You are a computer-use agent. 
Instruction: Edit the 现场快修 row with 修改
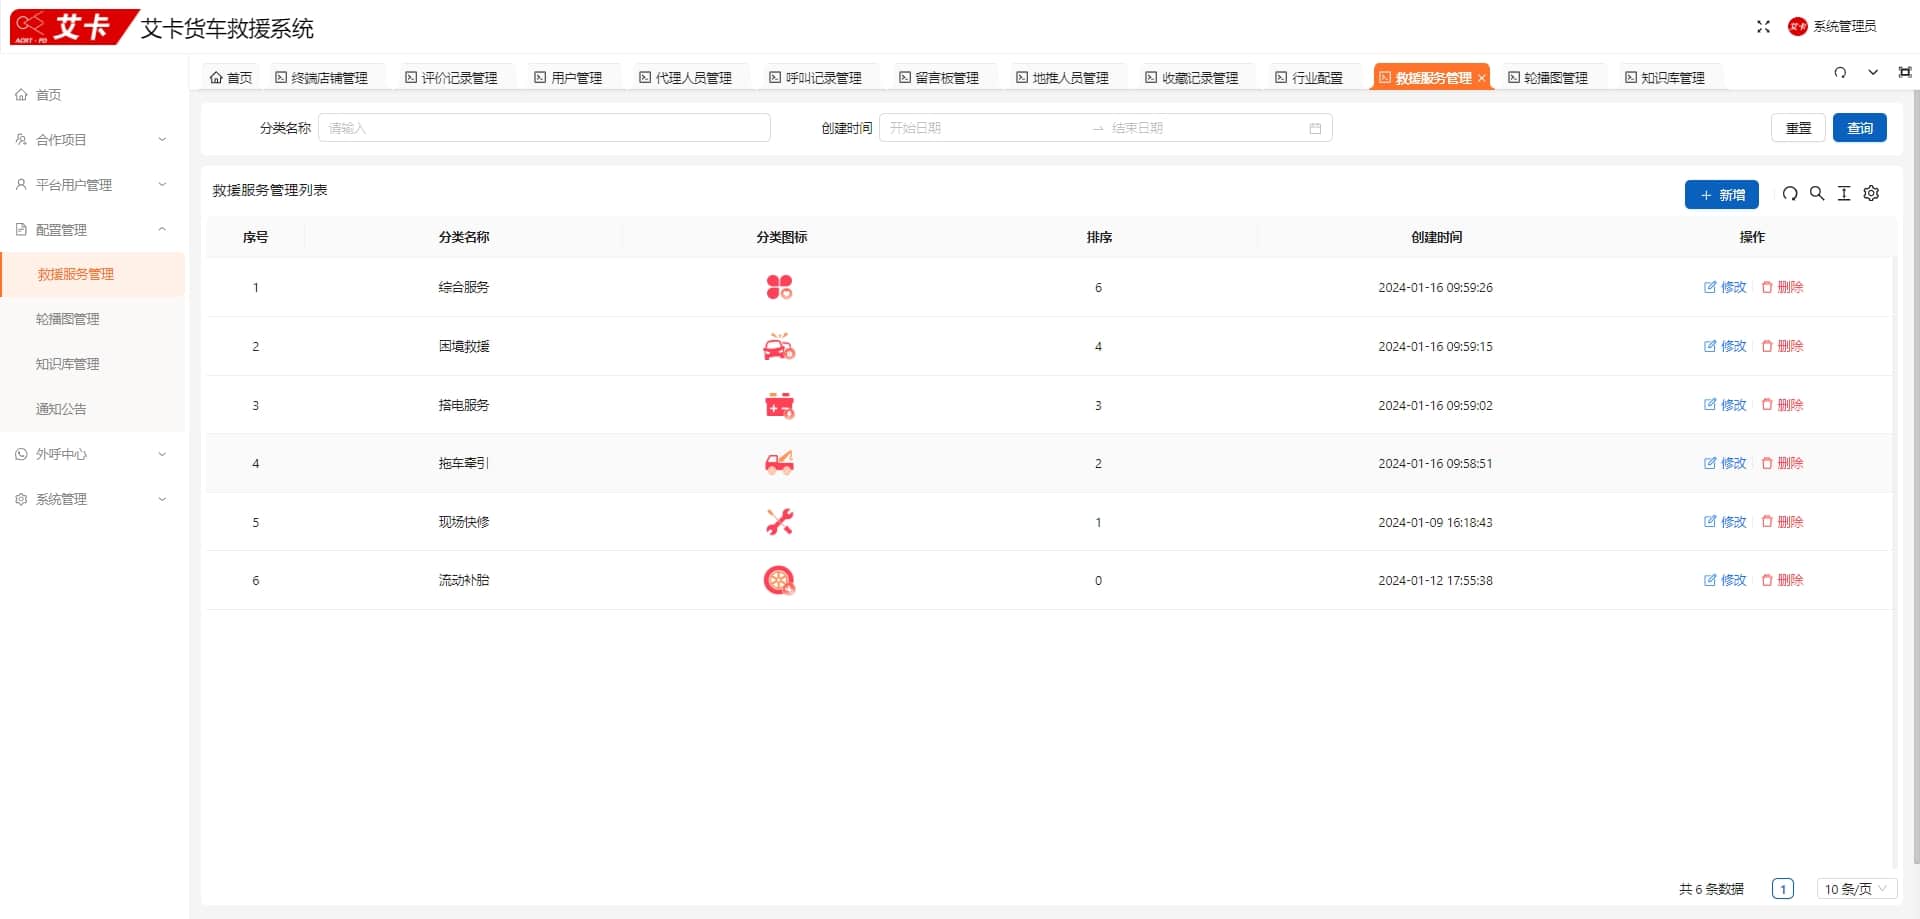[1725, 522]
